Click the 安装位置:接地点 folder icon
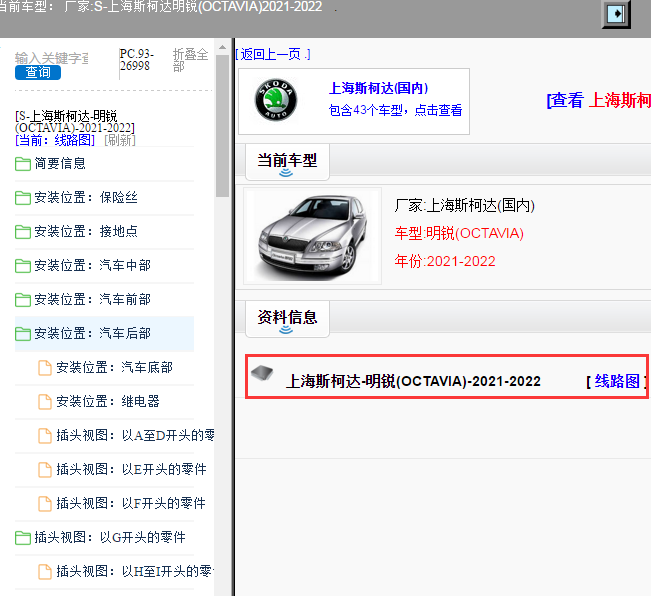Viewport: 651px width, 596px height. pos(23,232)
